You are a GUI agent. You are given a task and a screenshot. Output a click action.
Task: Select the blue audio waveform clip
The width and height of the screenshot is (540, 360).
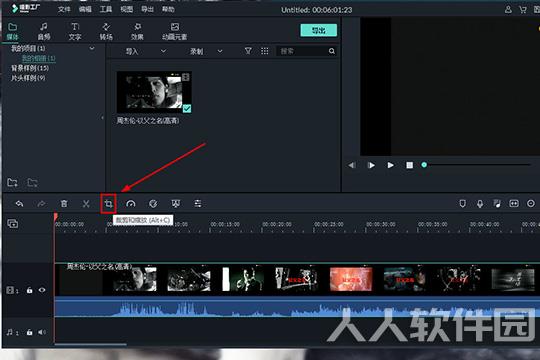coord(297,307)
